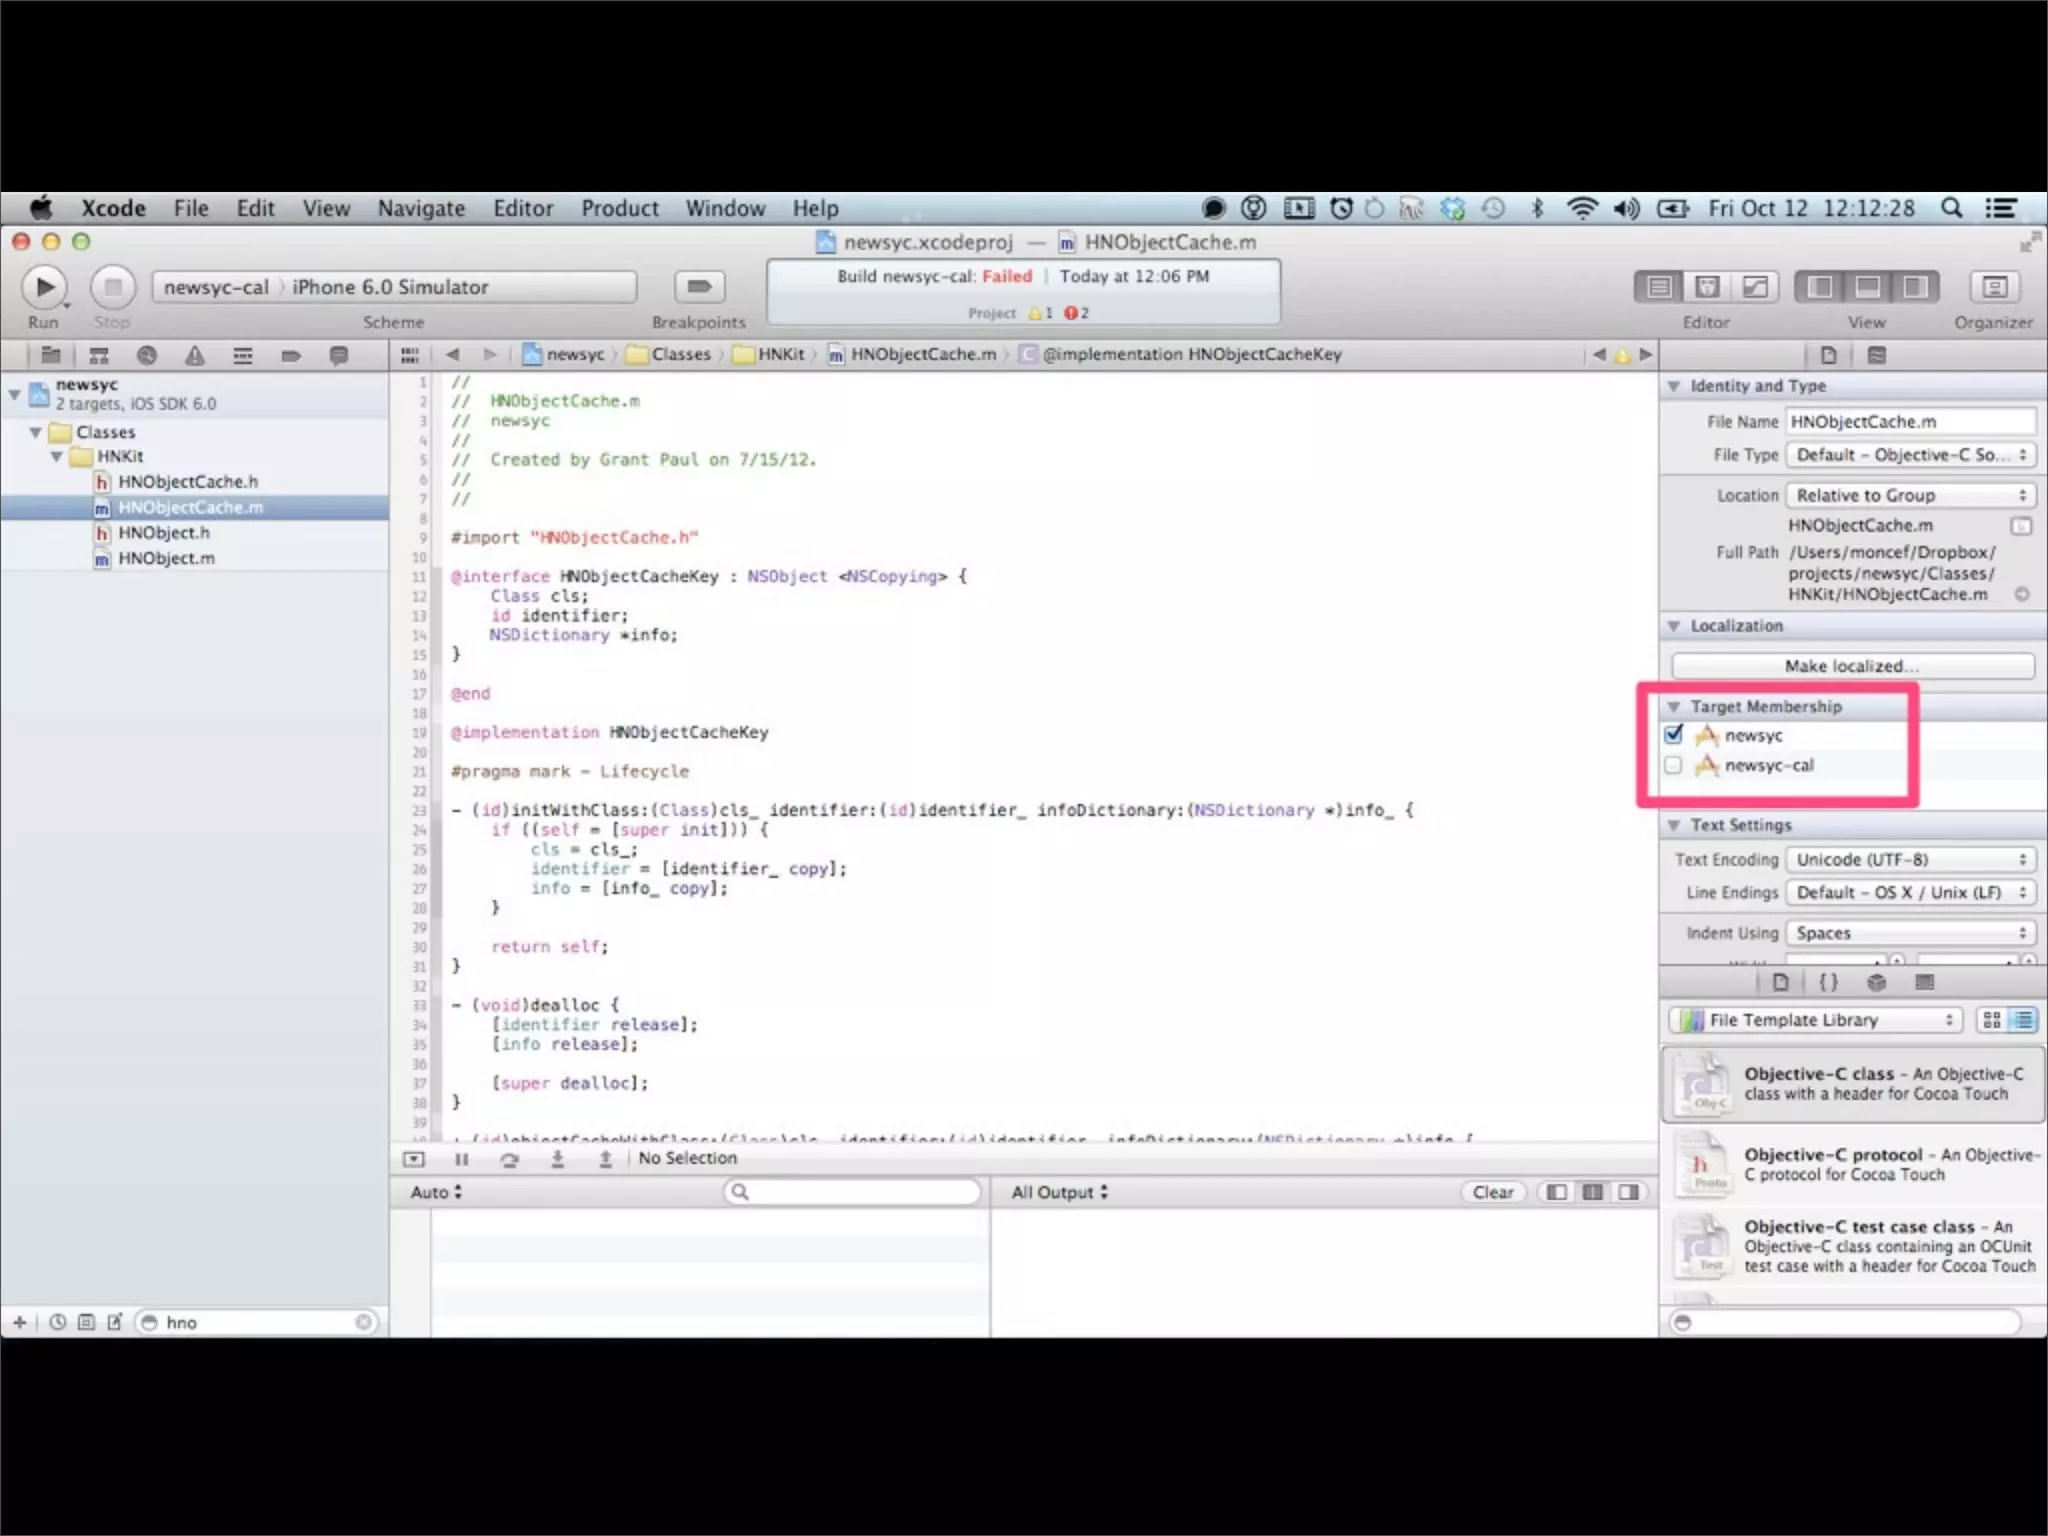
Task: Switch to Quick Help inspector icon
Action: [1876, 355]
